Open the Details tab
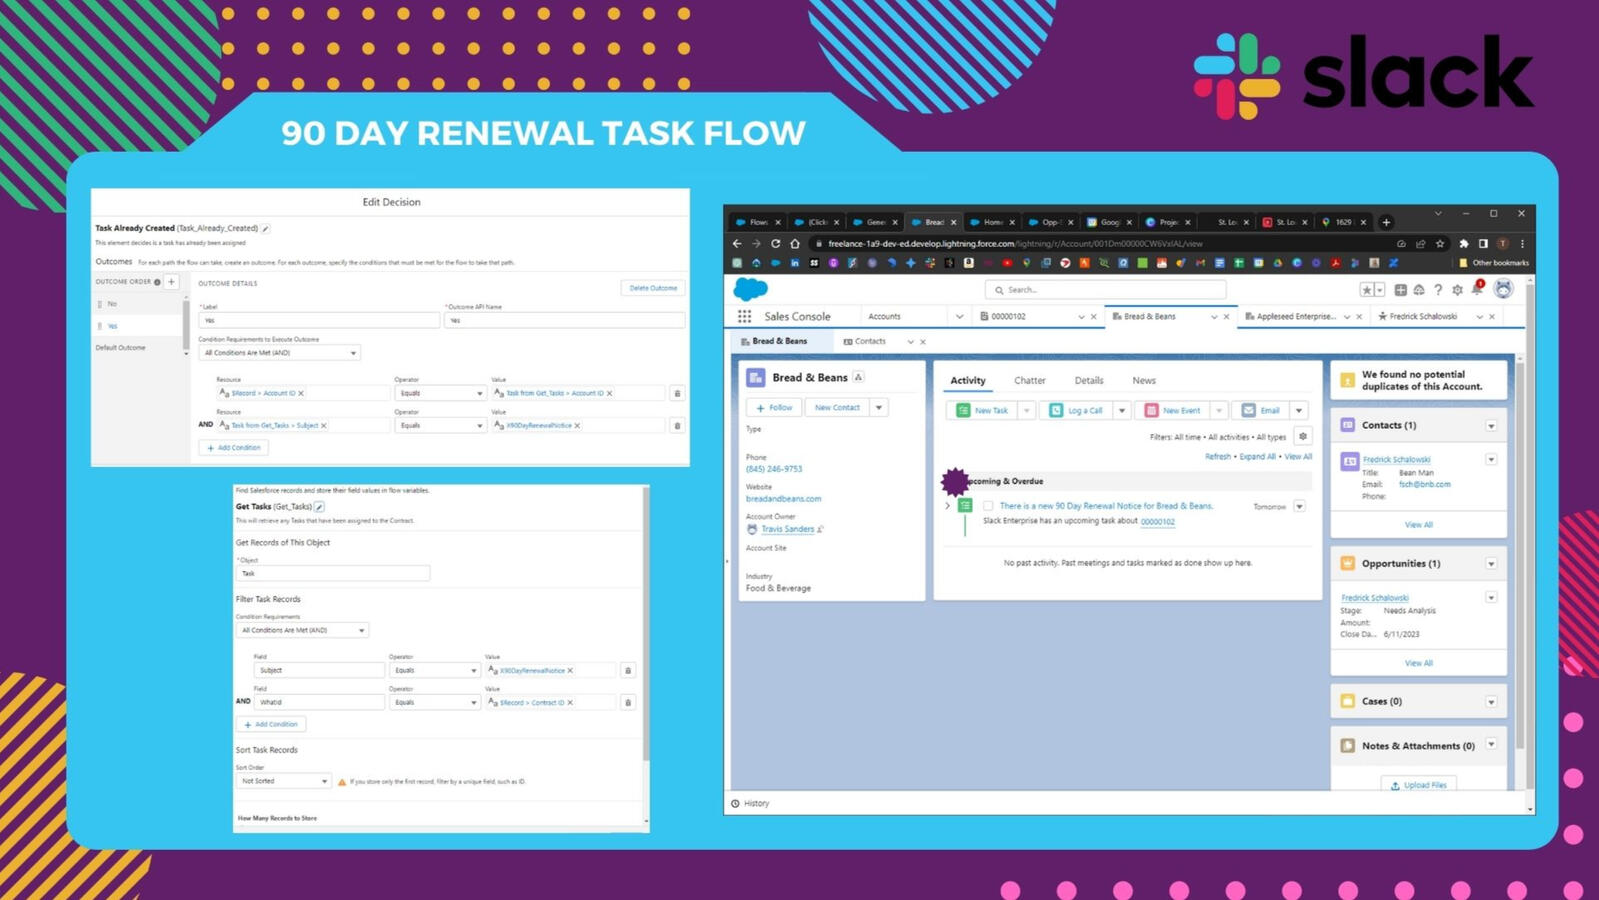The height and width of the screenshot is (900, 1599). coord(1088,380)
